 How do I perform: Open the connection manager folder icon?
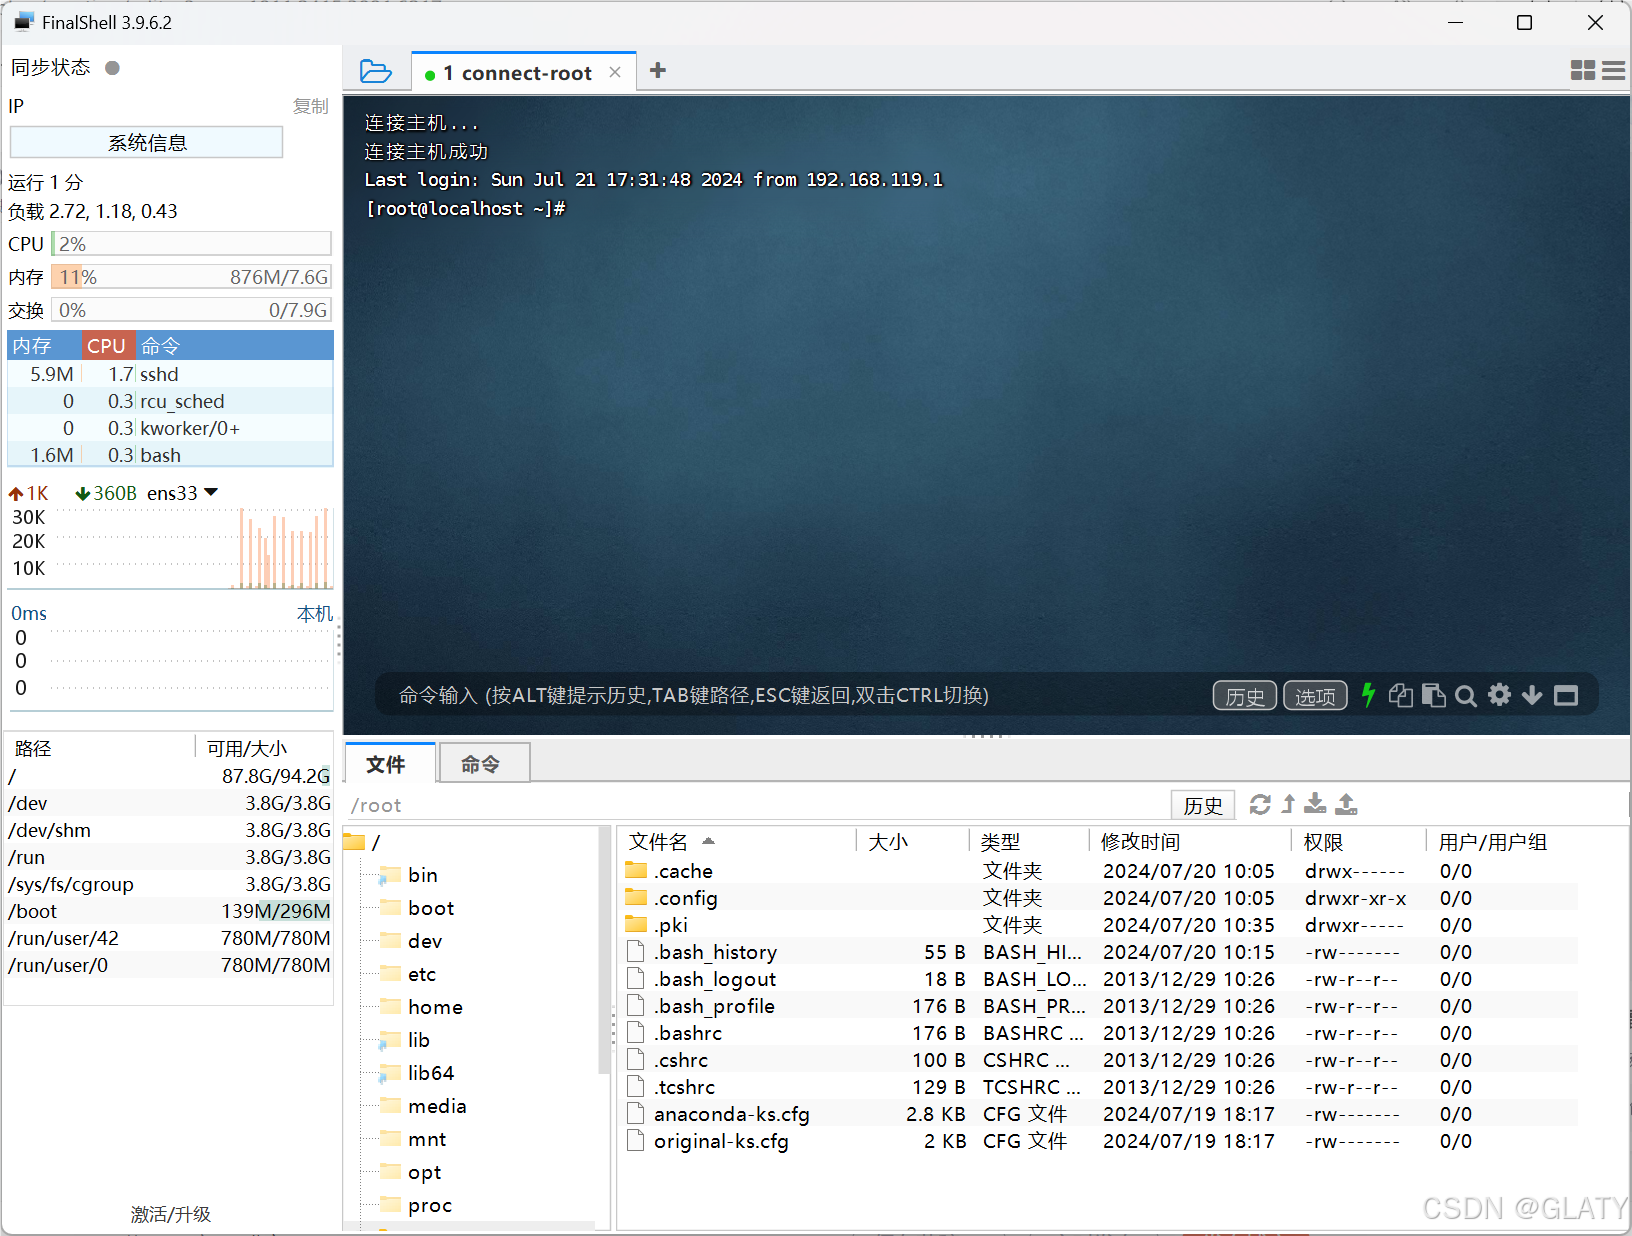coord(375,71)
